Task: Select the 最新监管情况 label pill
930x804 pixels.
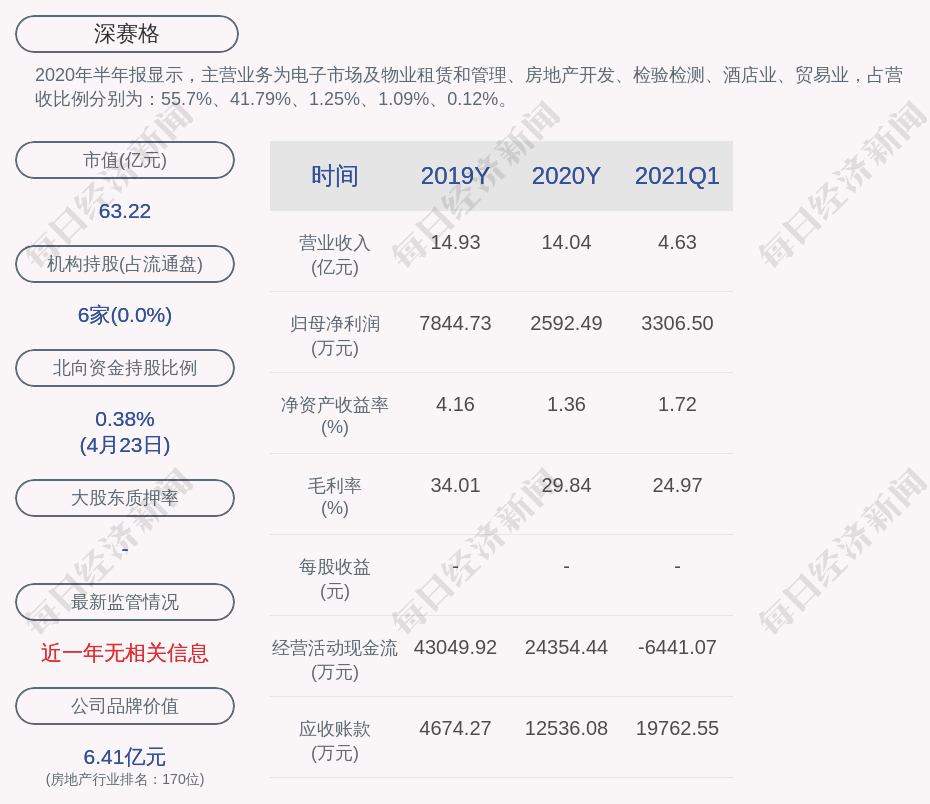Action: coord(125,602)
